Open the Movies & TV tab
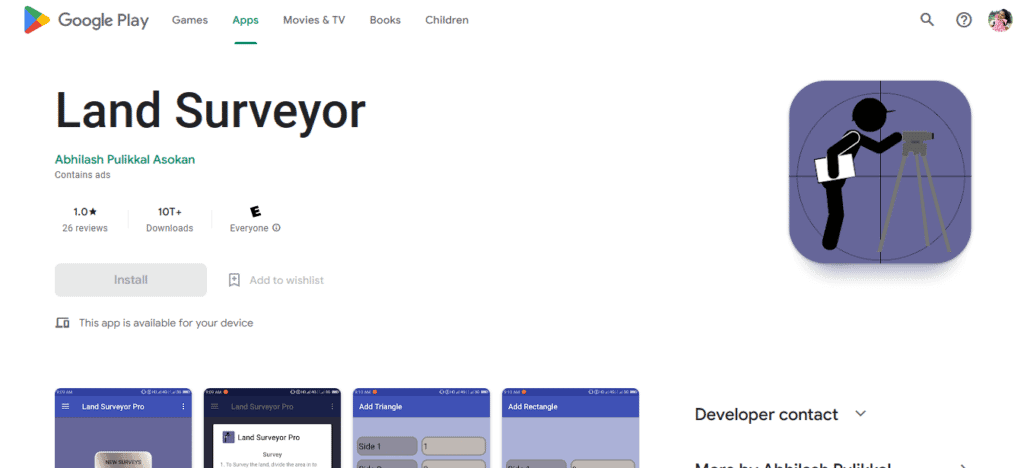Image resolution: width=1024 pixels, height=468 pixels. (314, 20)
